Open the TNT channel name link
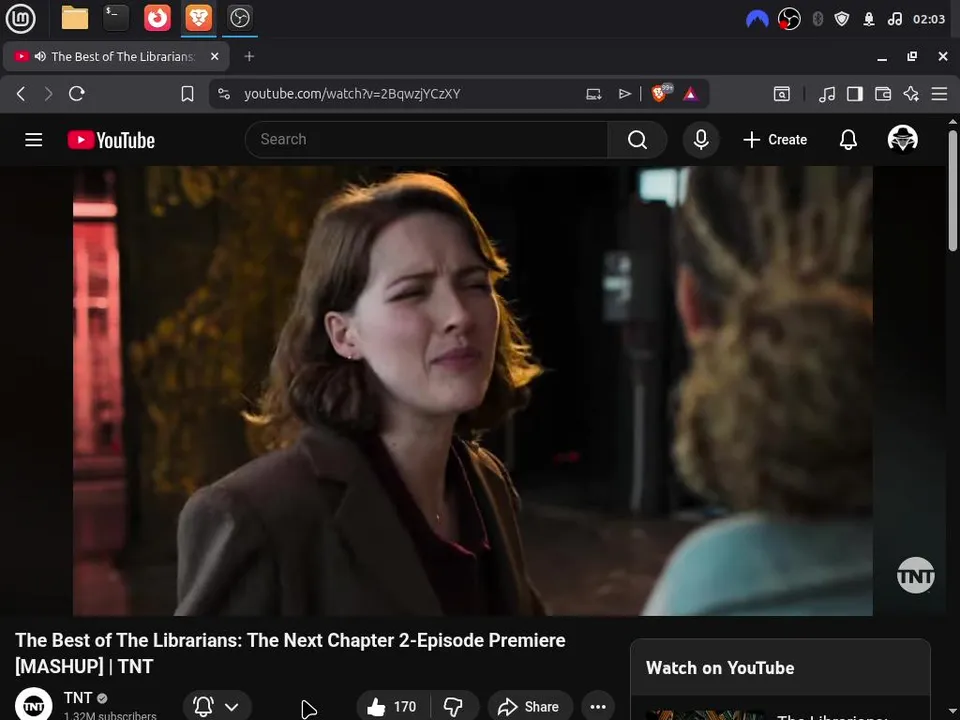Image resolution: width=960 pixels, height=720 pixels. (x=78, y=698)
